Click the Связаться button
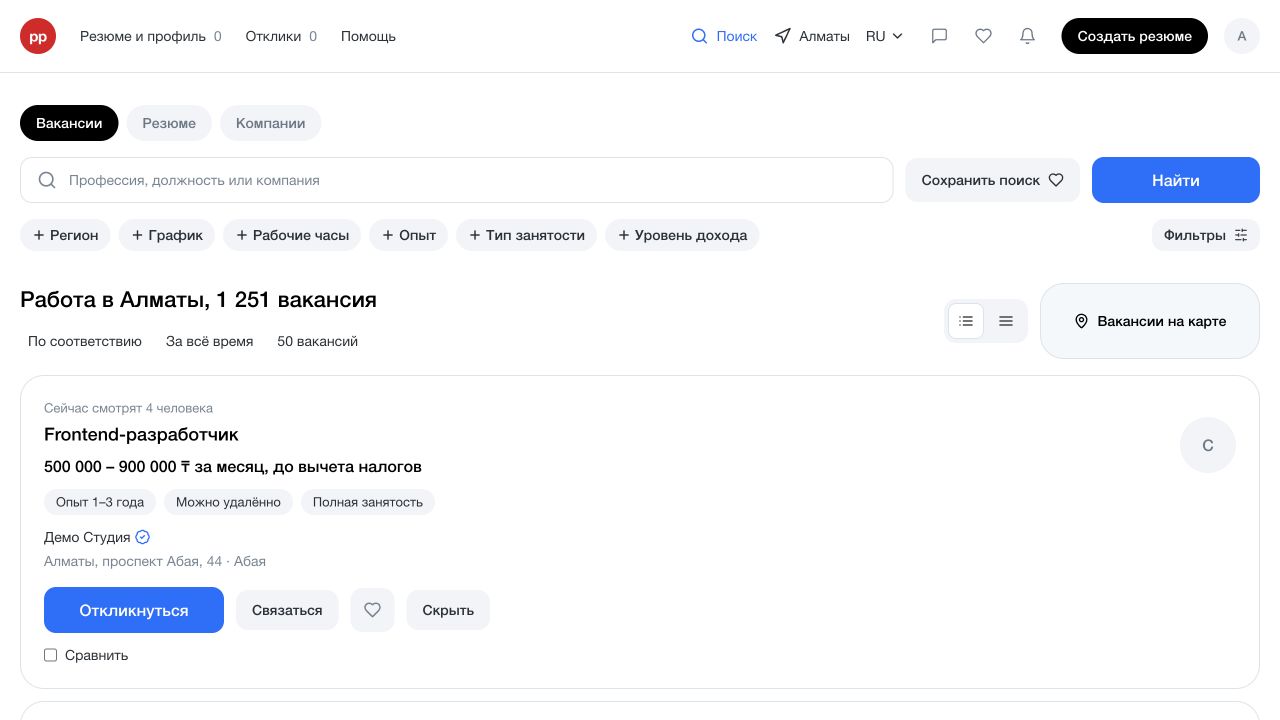 [x=287, y=610]
